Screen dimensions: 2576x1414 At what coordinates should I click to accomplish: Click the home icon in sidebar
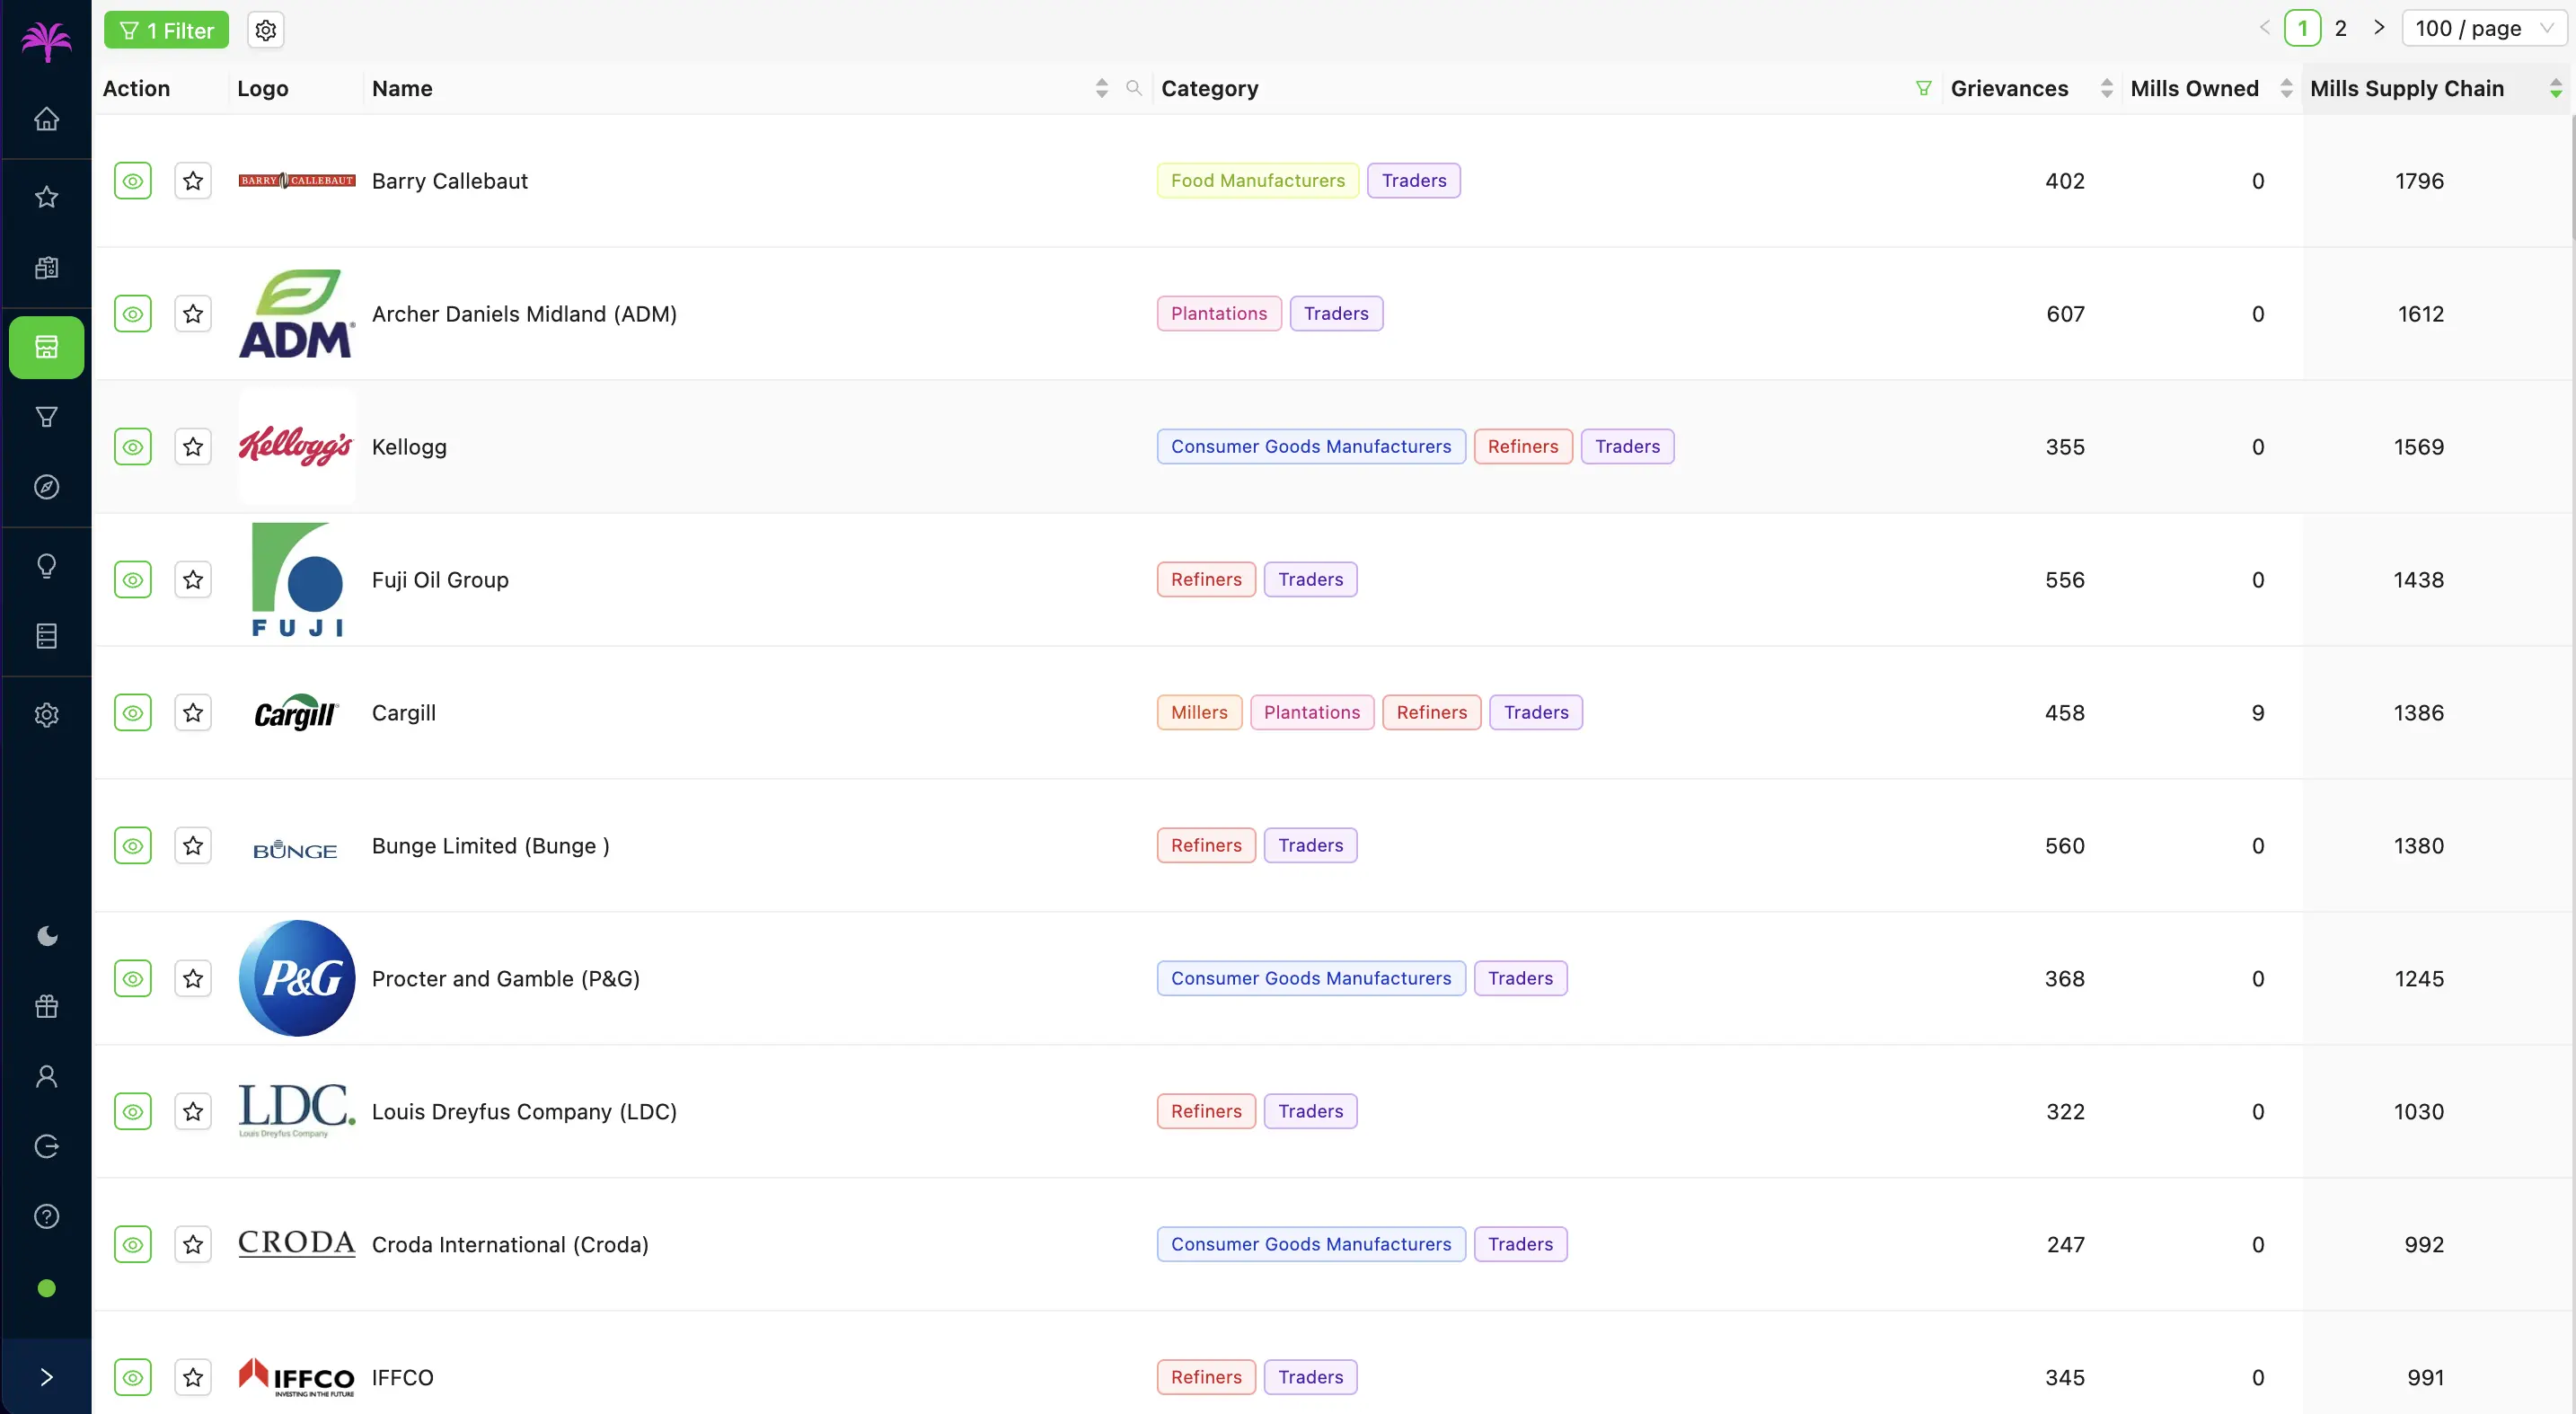tap(46, 119)
